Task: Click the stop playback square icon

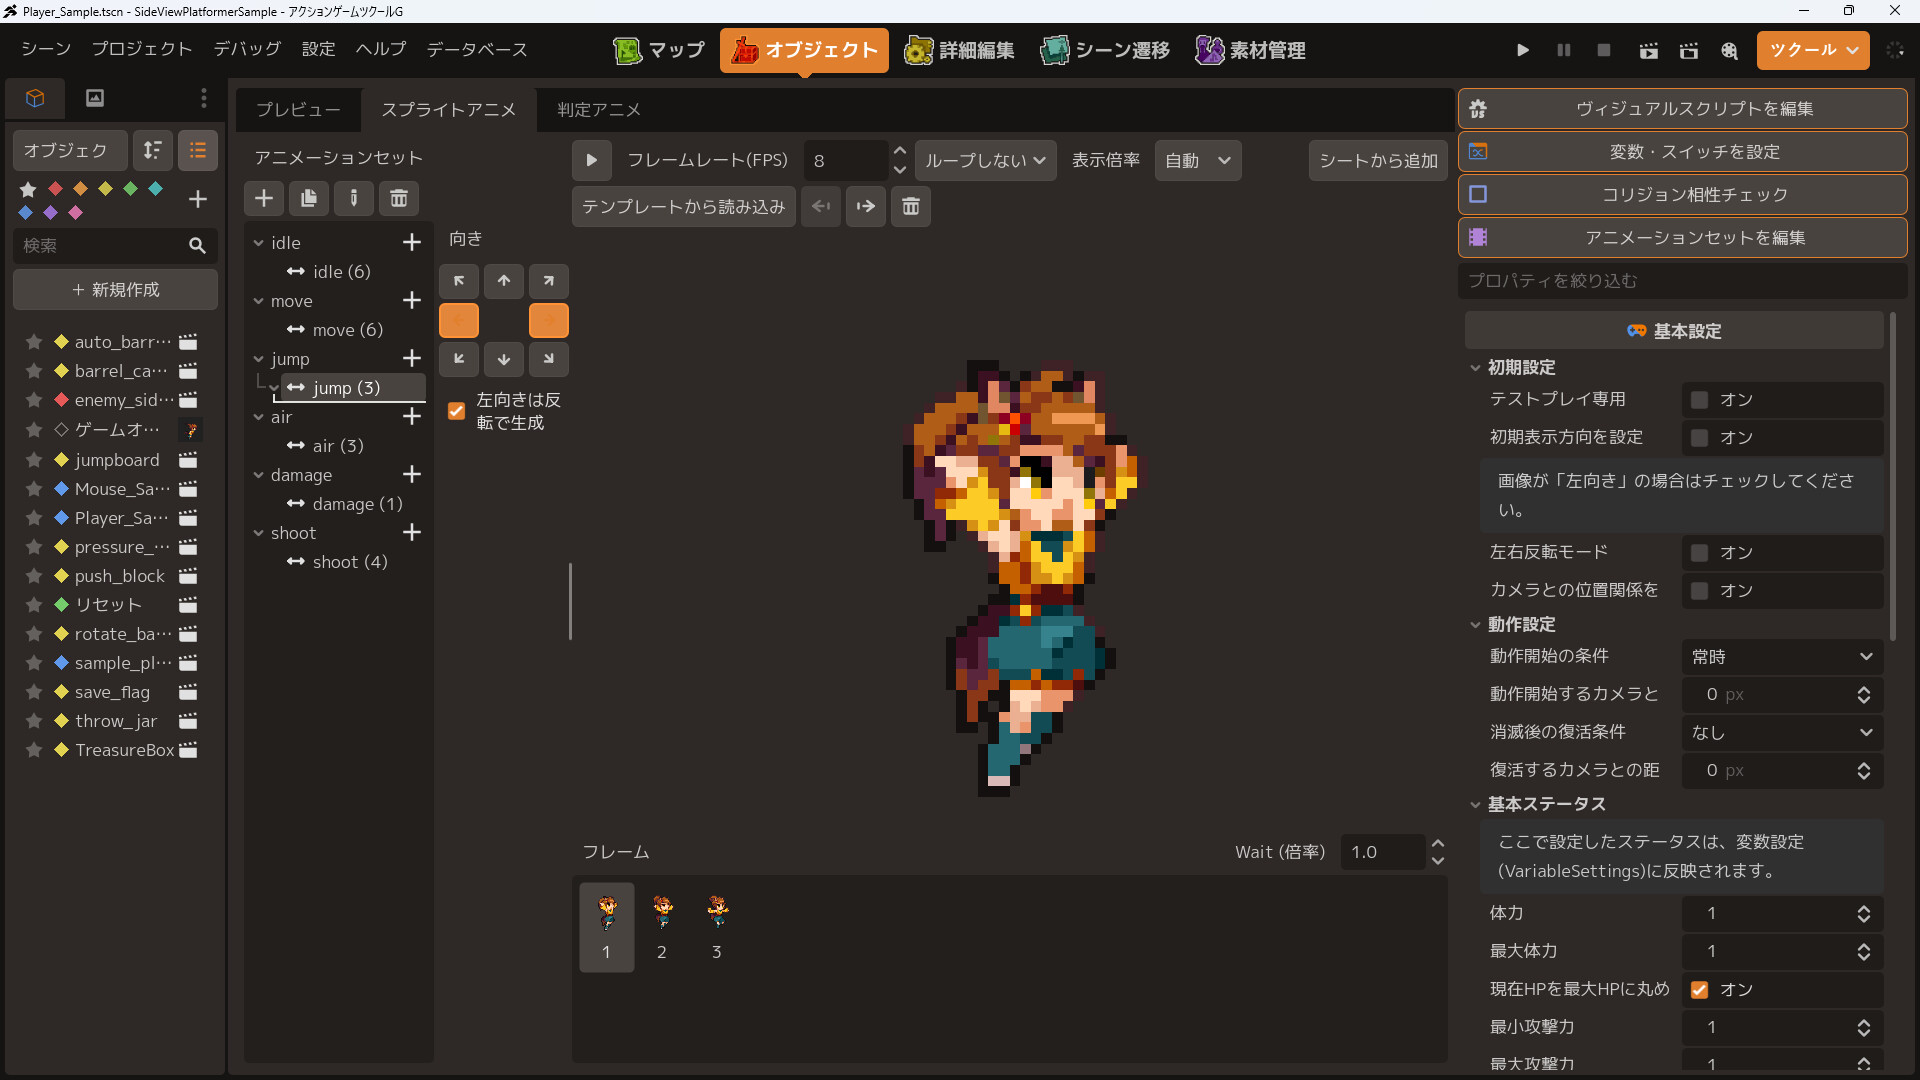Action: click(1604, 50)
